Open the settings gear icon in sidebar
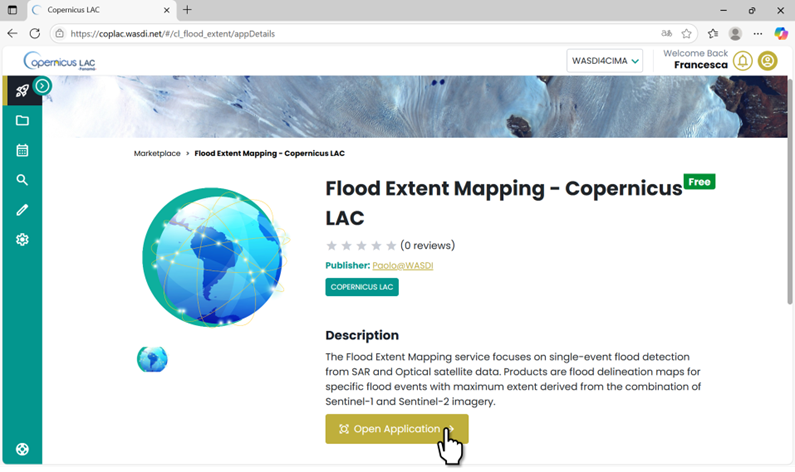Screen dimensions: 795x472 click(x=22, y=239)
